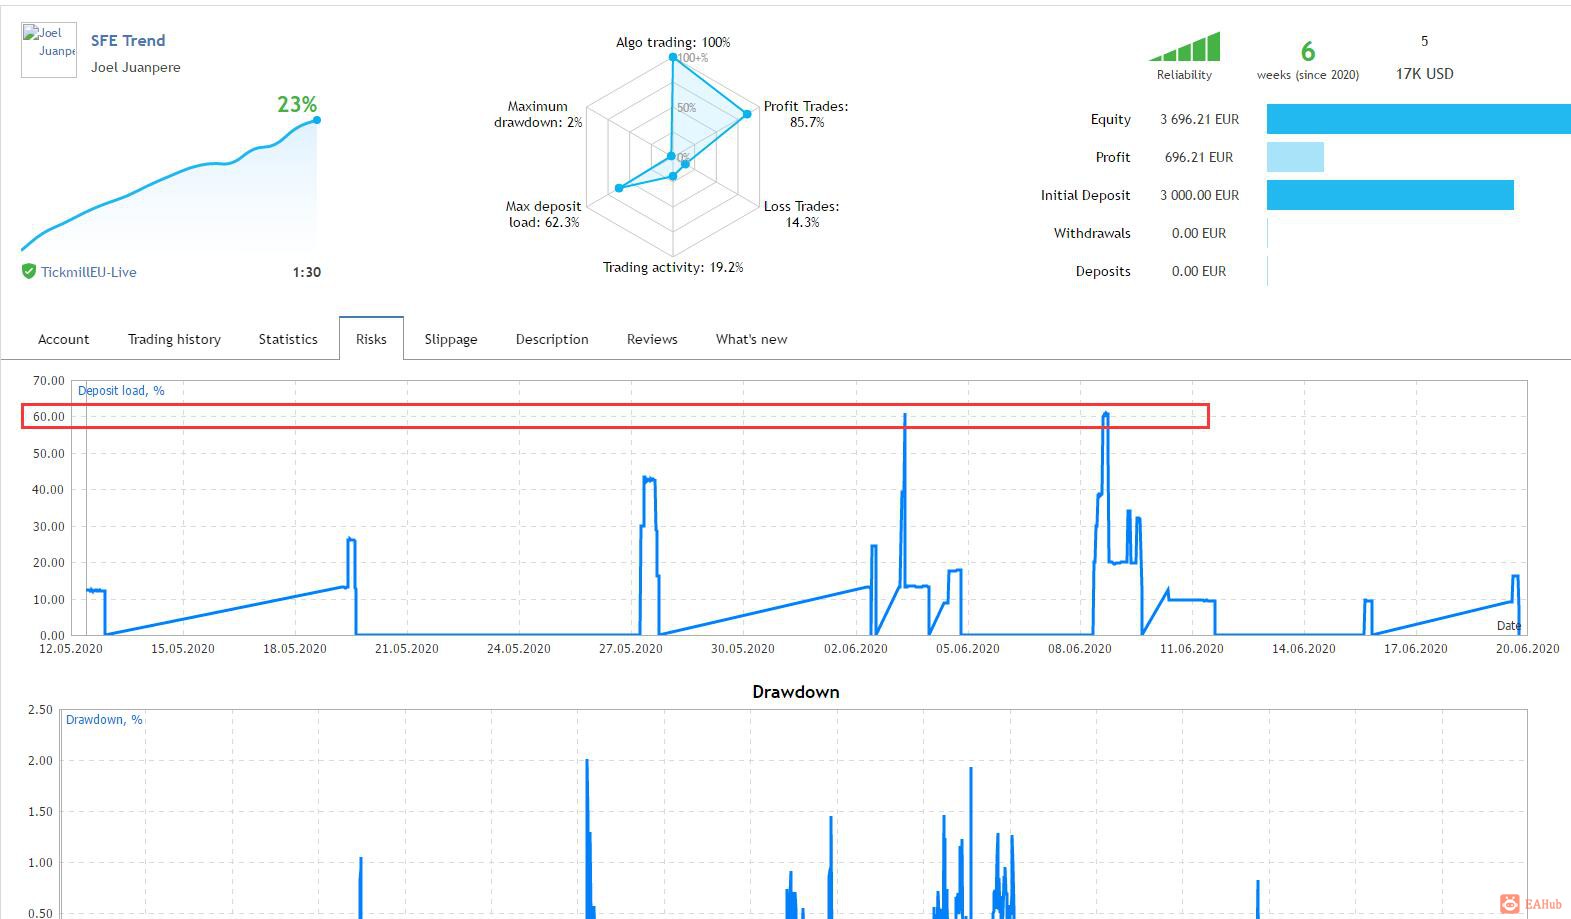The width and height of the screenshot is (1571, 919).
Task: Click the Max deposit load point on radar
Action: click(x=619, y=188)
